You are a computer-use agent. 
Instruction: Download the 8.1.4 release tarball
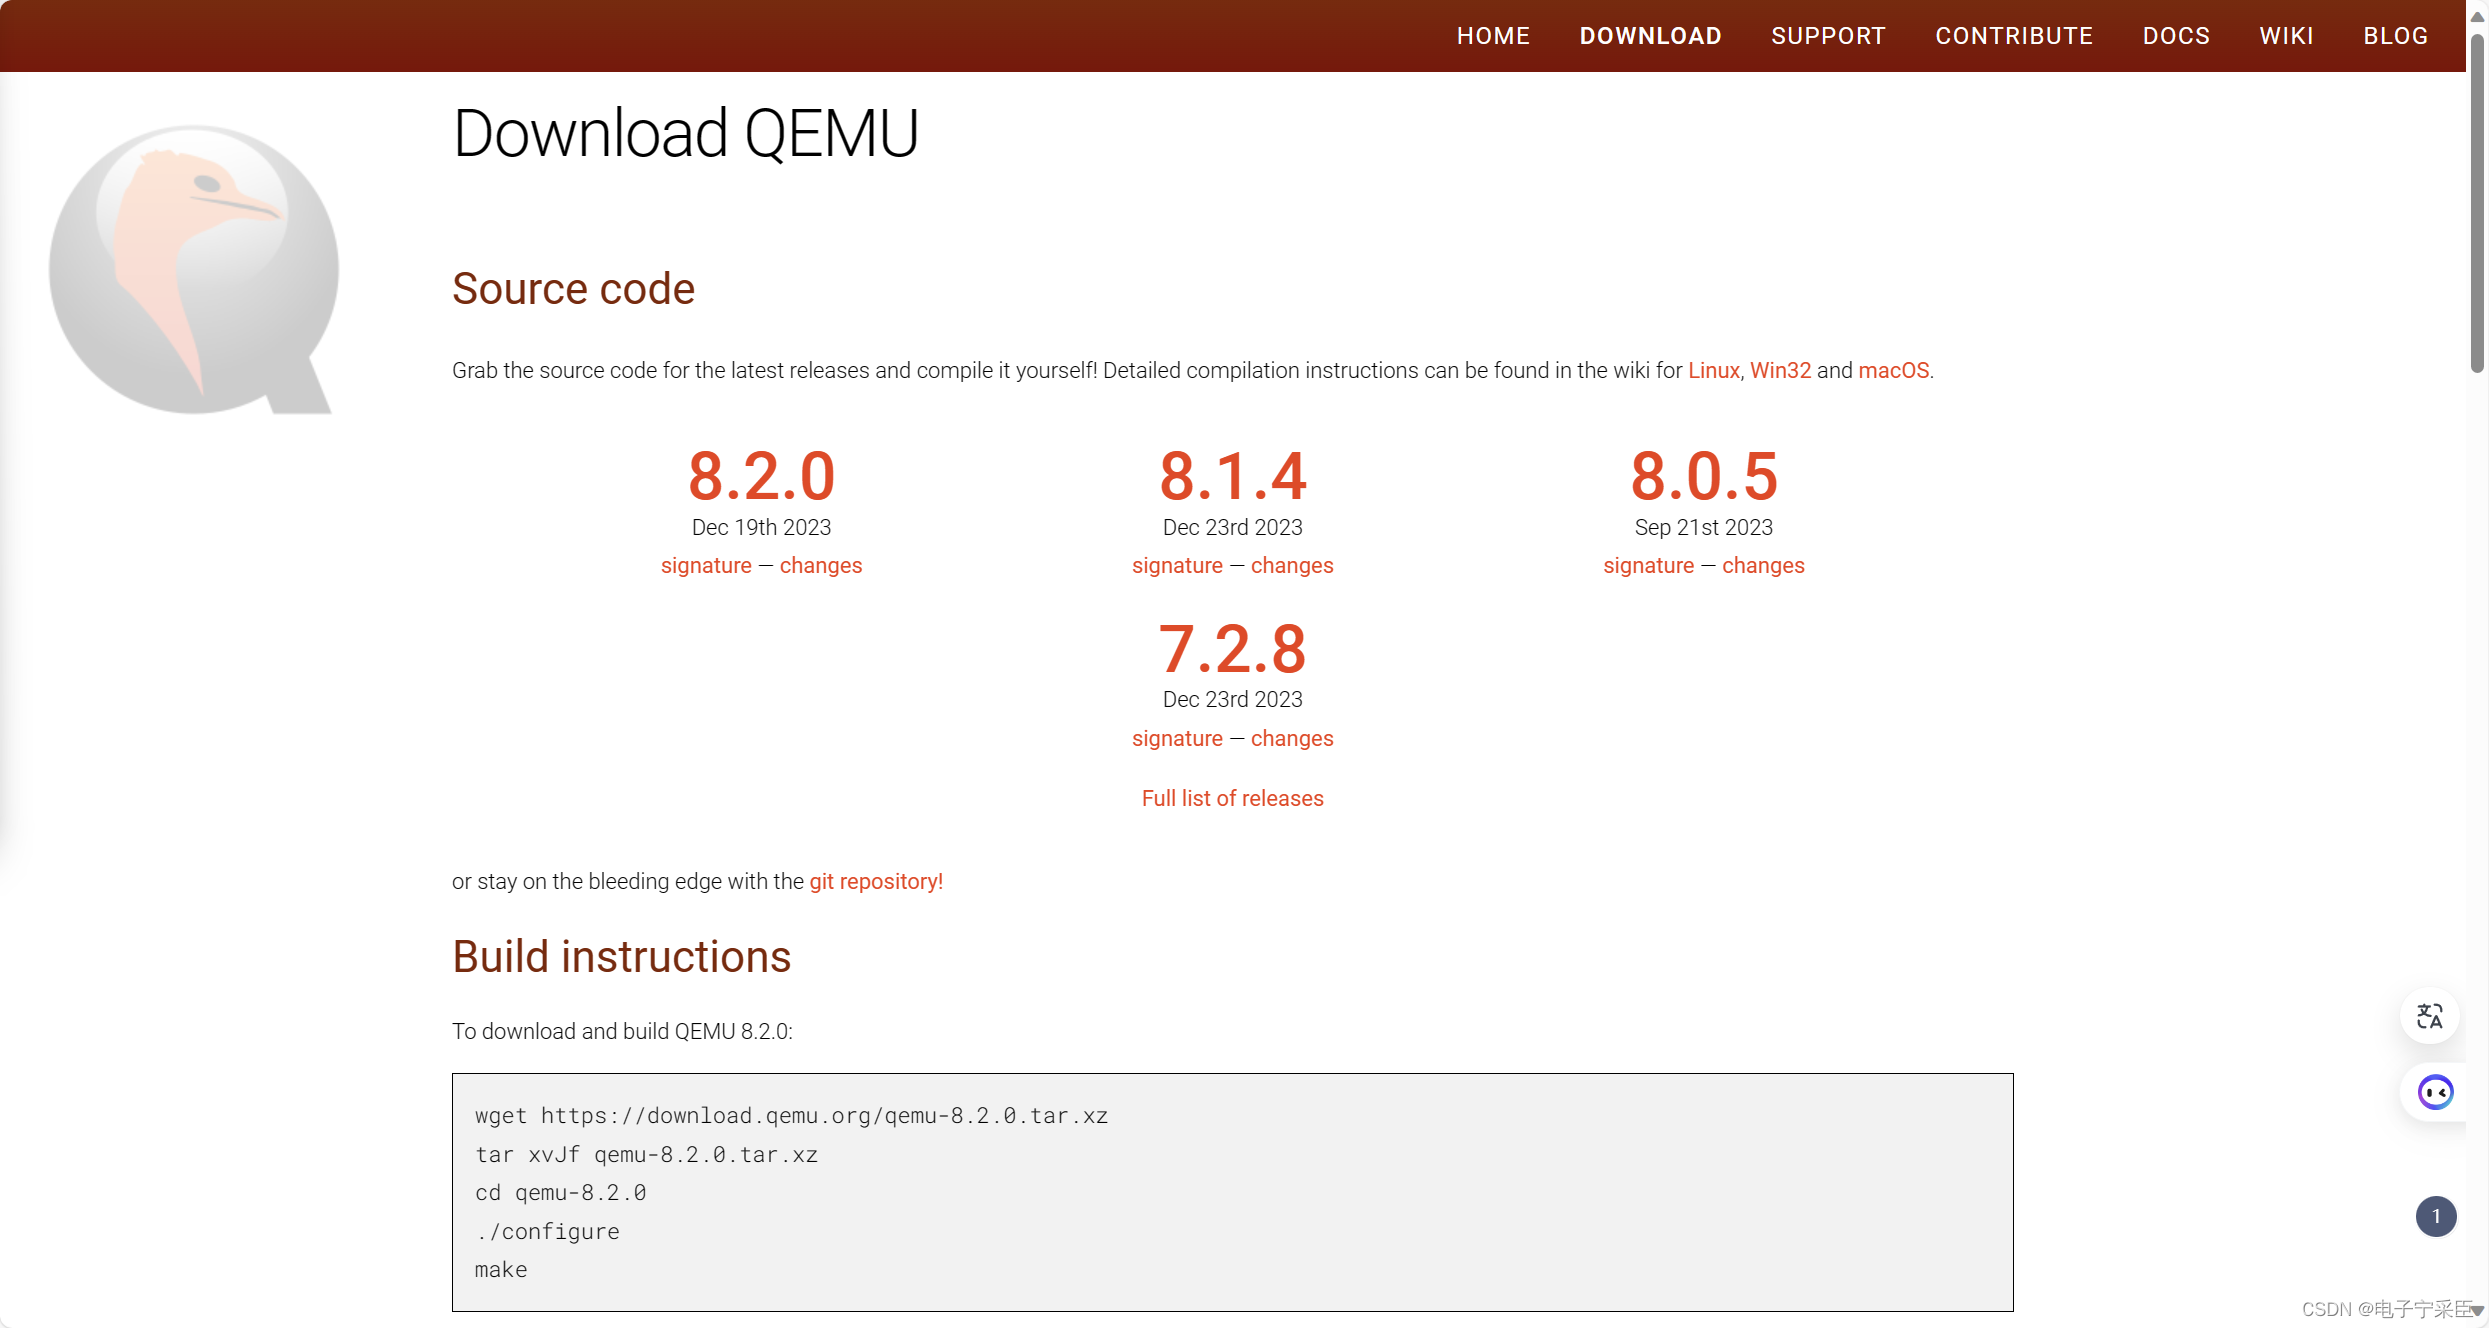coord(1232,476)
